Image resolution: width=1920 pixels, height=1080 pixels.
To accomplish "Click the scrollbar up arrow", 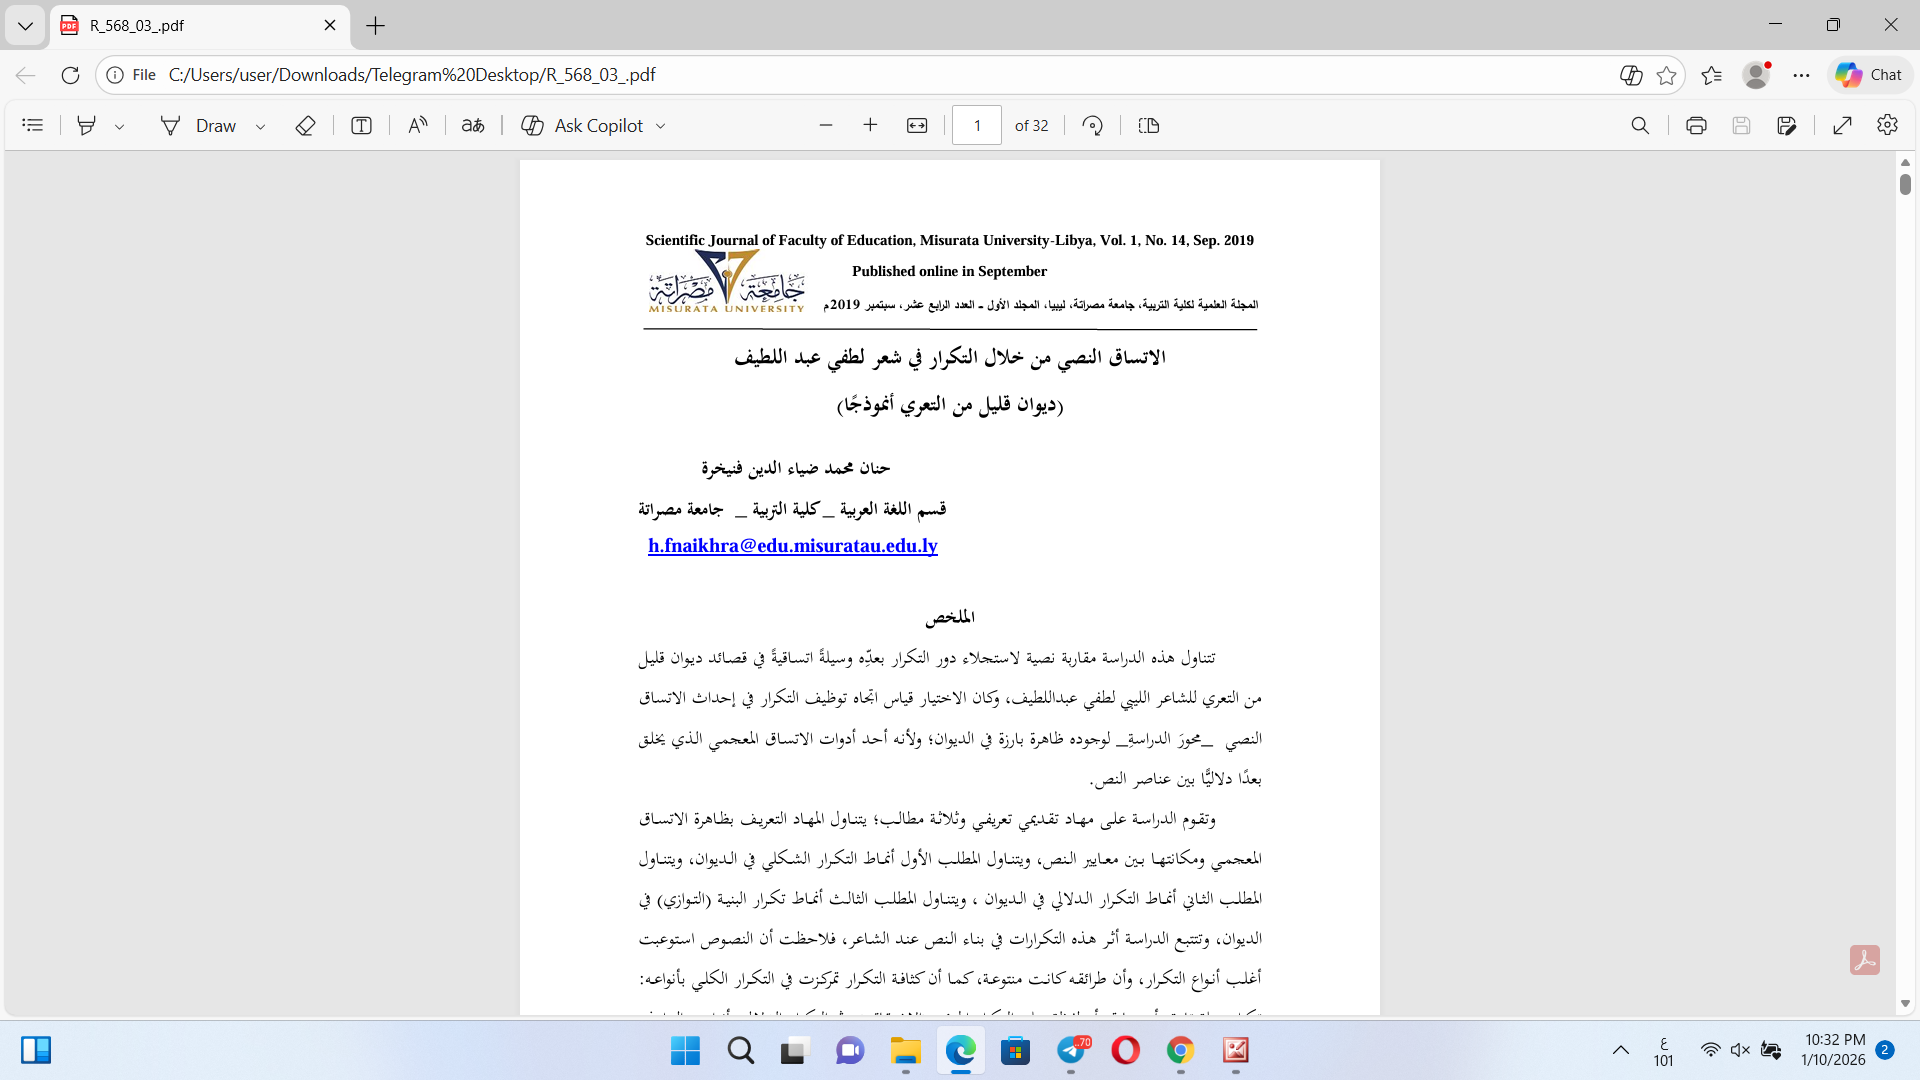I will click(1905, 162).
